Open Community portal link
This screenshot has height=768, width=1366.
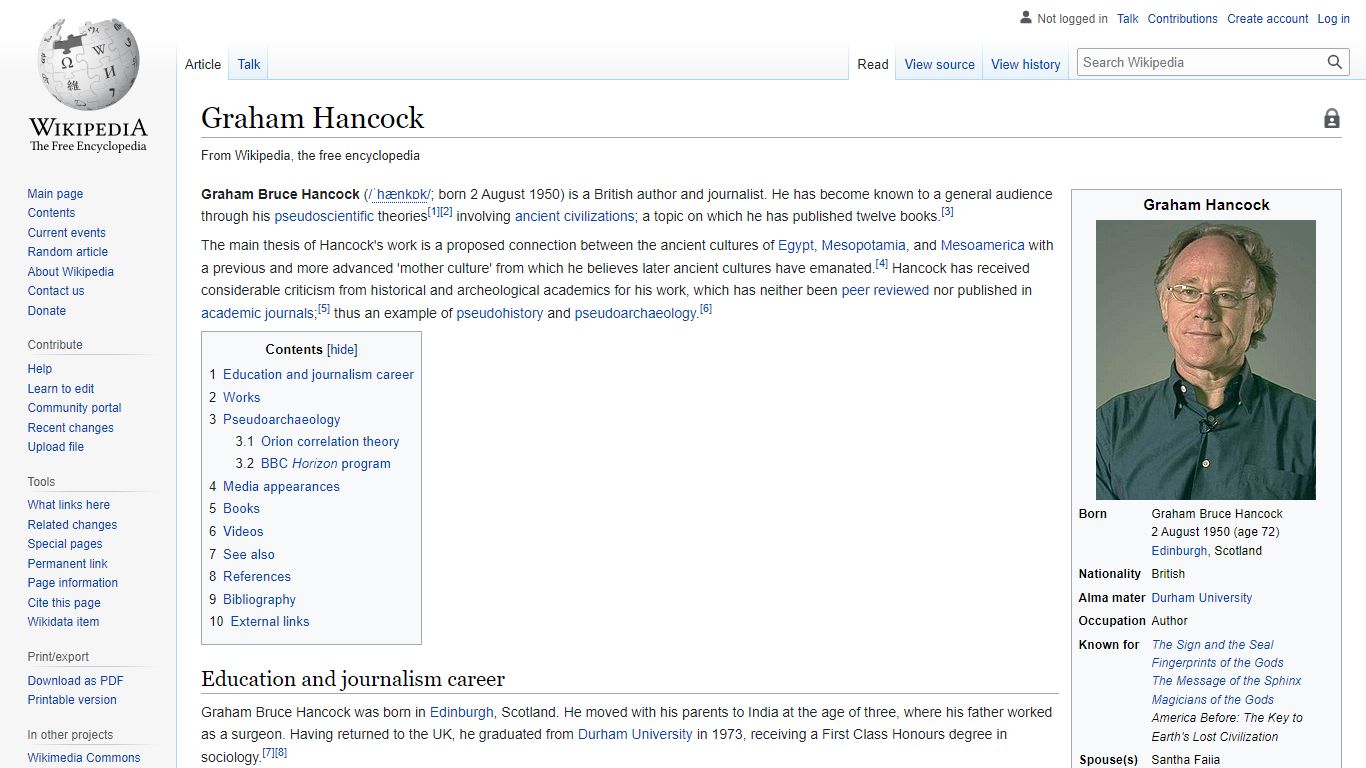(x=74, y=408)
